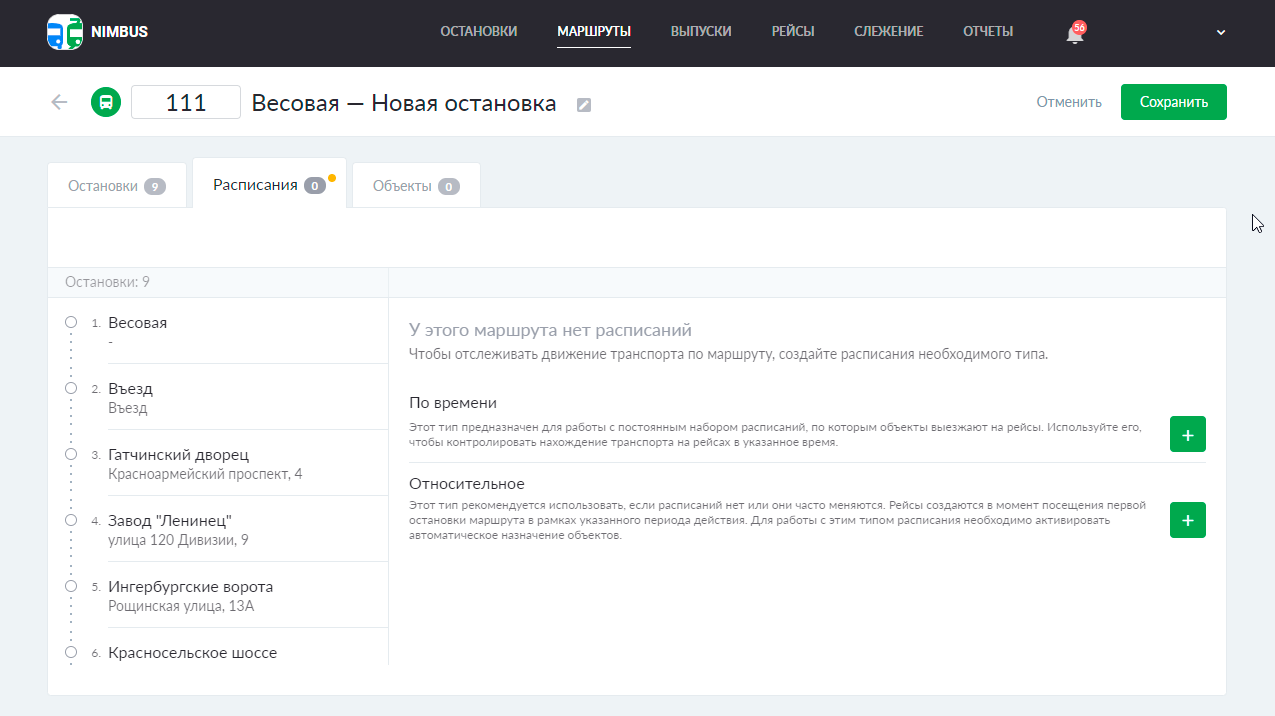Add a schedule of type 'Относительное'

coord(1187,519)
